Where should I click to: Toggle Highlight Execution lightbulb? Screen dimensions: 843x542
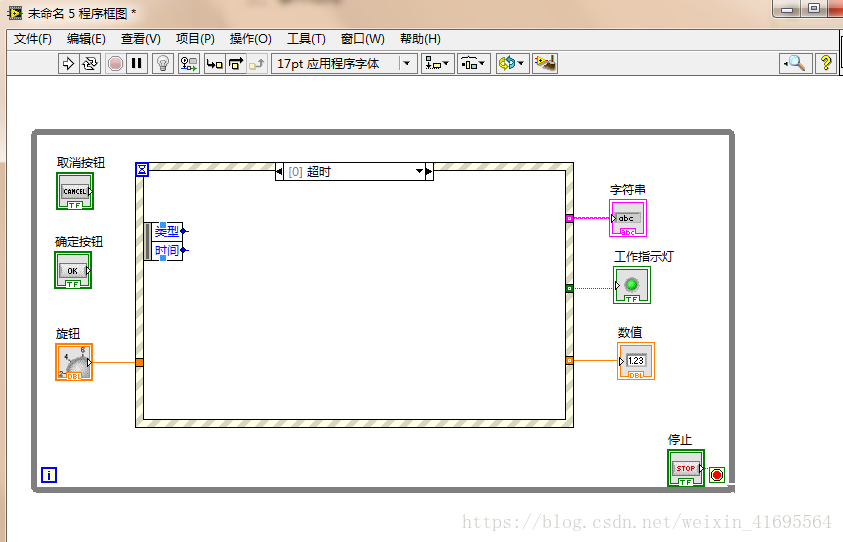pyautogui.click(x=163, y=63)
